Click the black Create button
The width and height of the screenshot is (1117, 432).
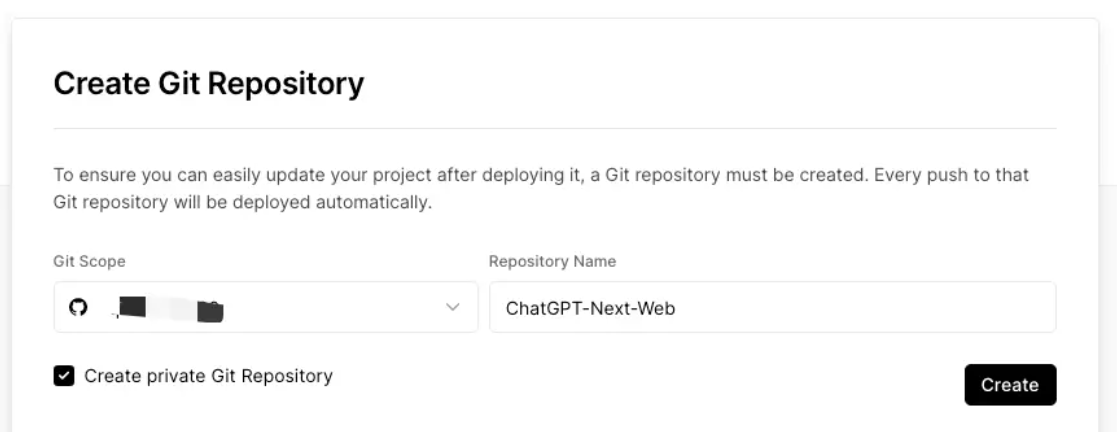[1010, 385]
